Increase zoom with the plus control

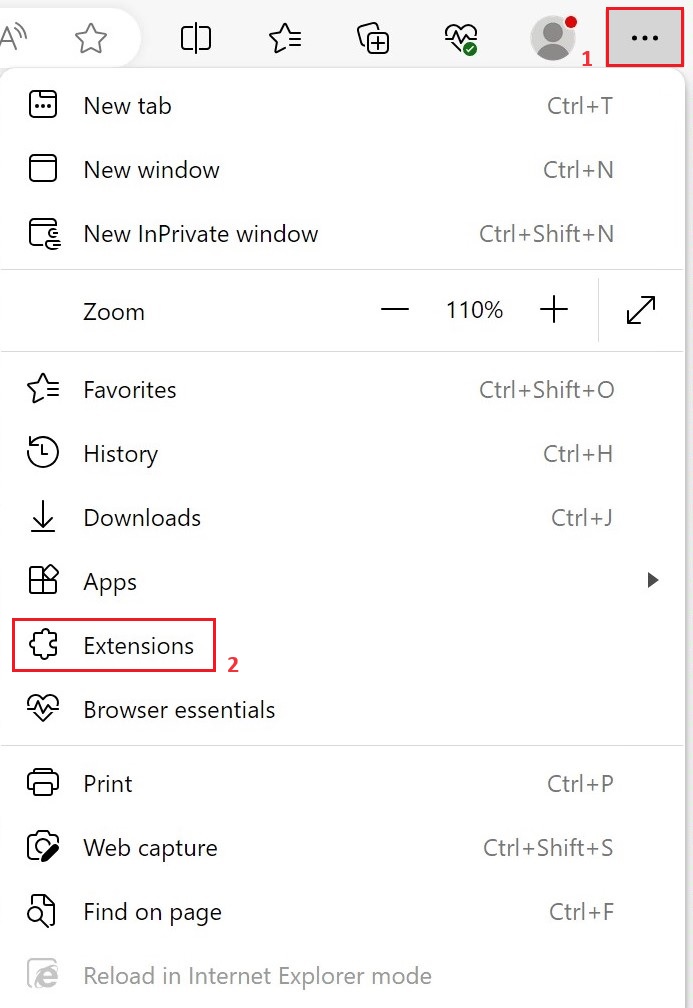coord(554,310)
